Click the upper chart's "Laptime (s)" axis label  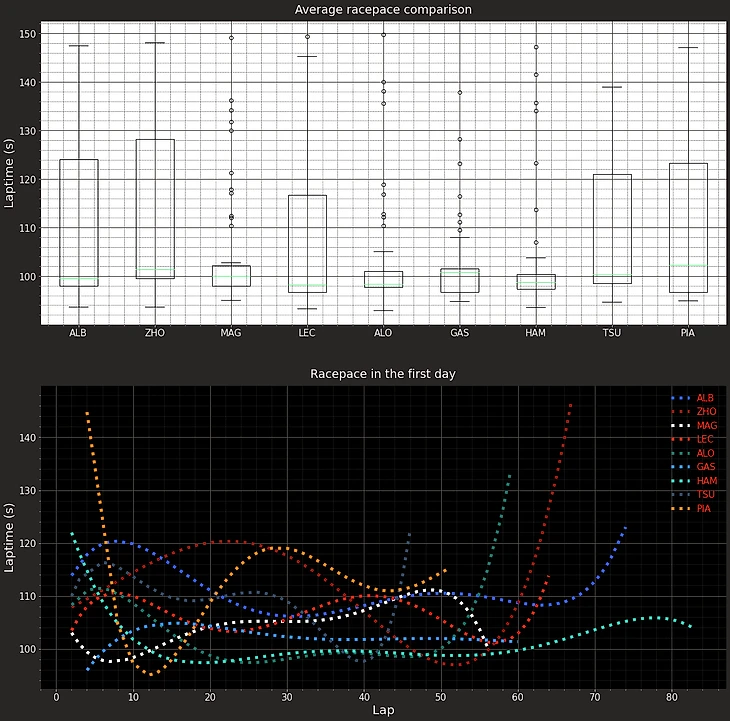coord(10,172)
